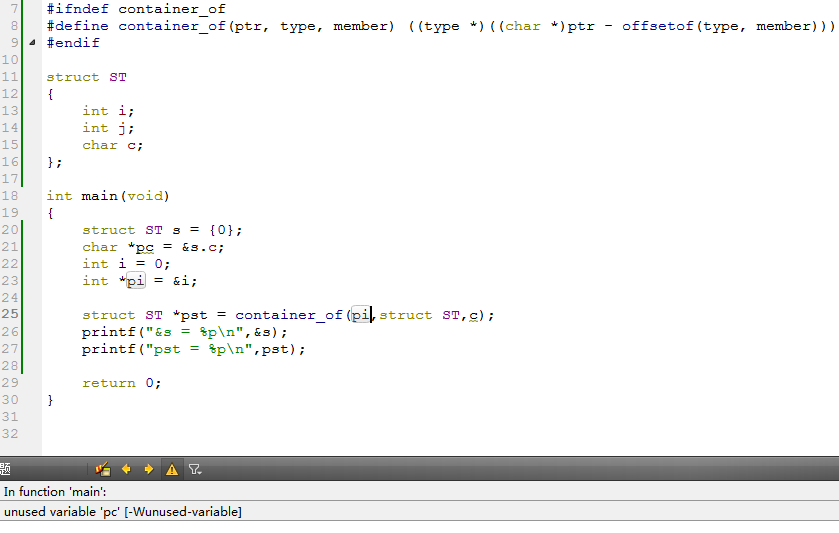Image resolution: width=839 pixels, height=533 pixels.
Task: Click the highlighted 'pi' on line 23
Action: click(135, 280)
